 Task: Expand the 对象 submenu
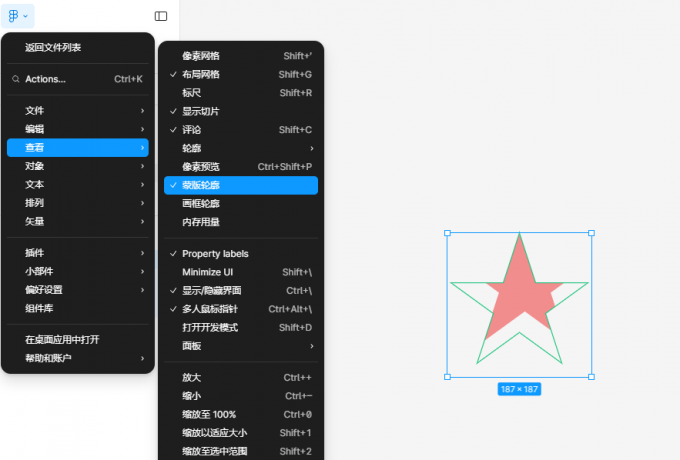tap(78, 166)
